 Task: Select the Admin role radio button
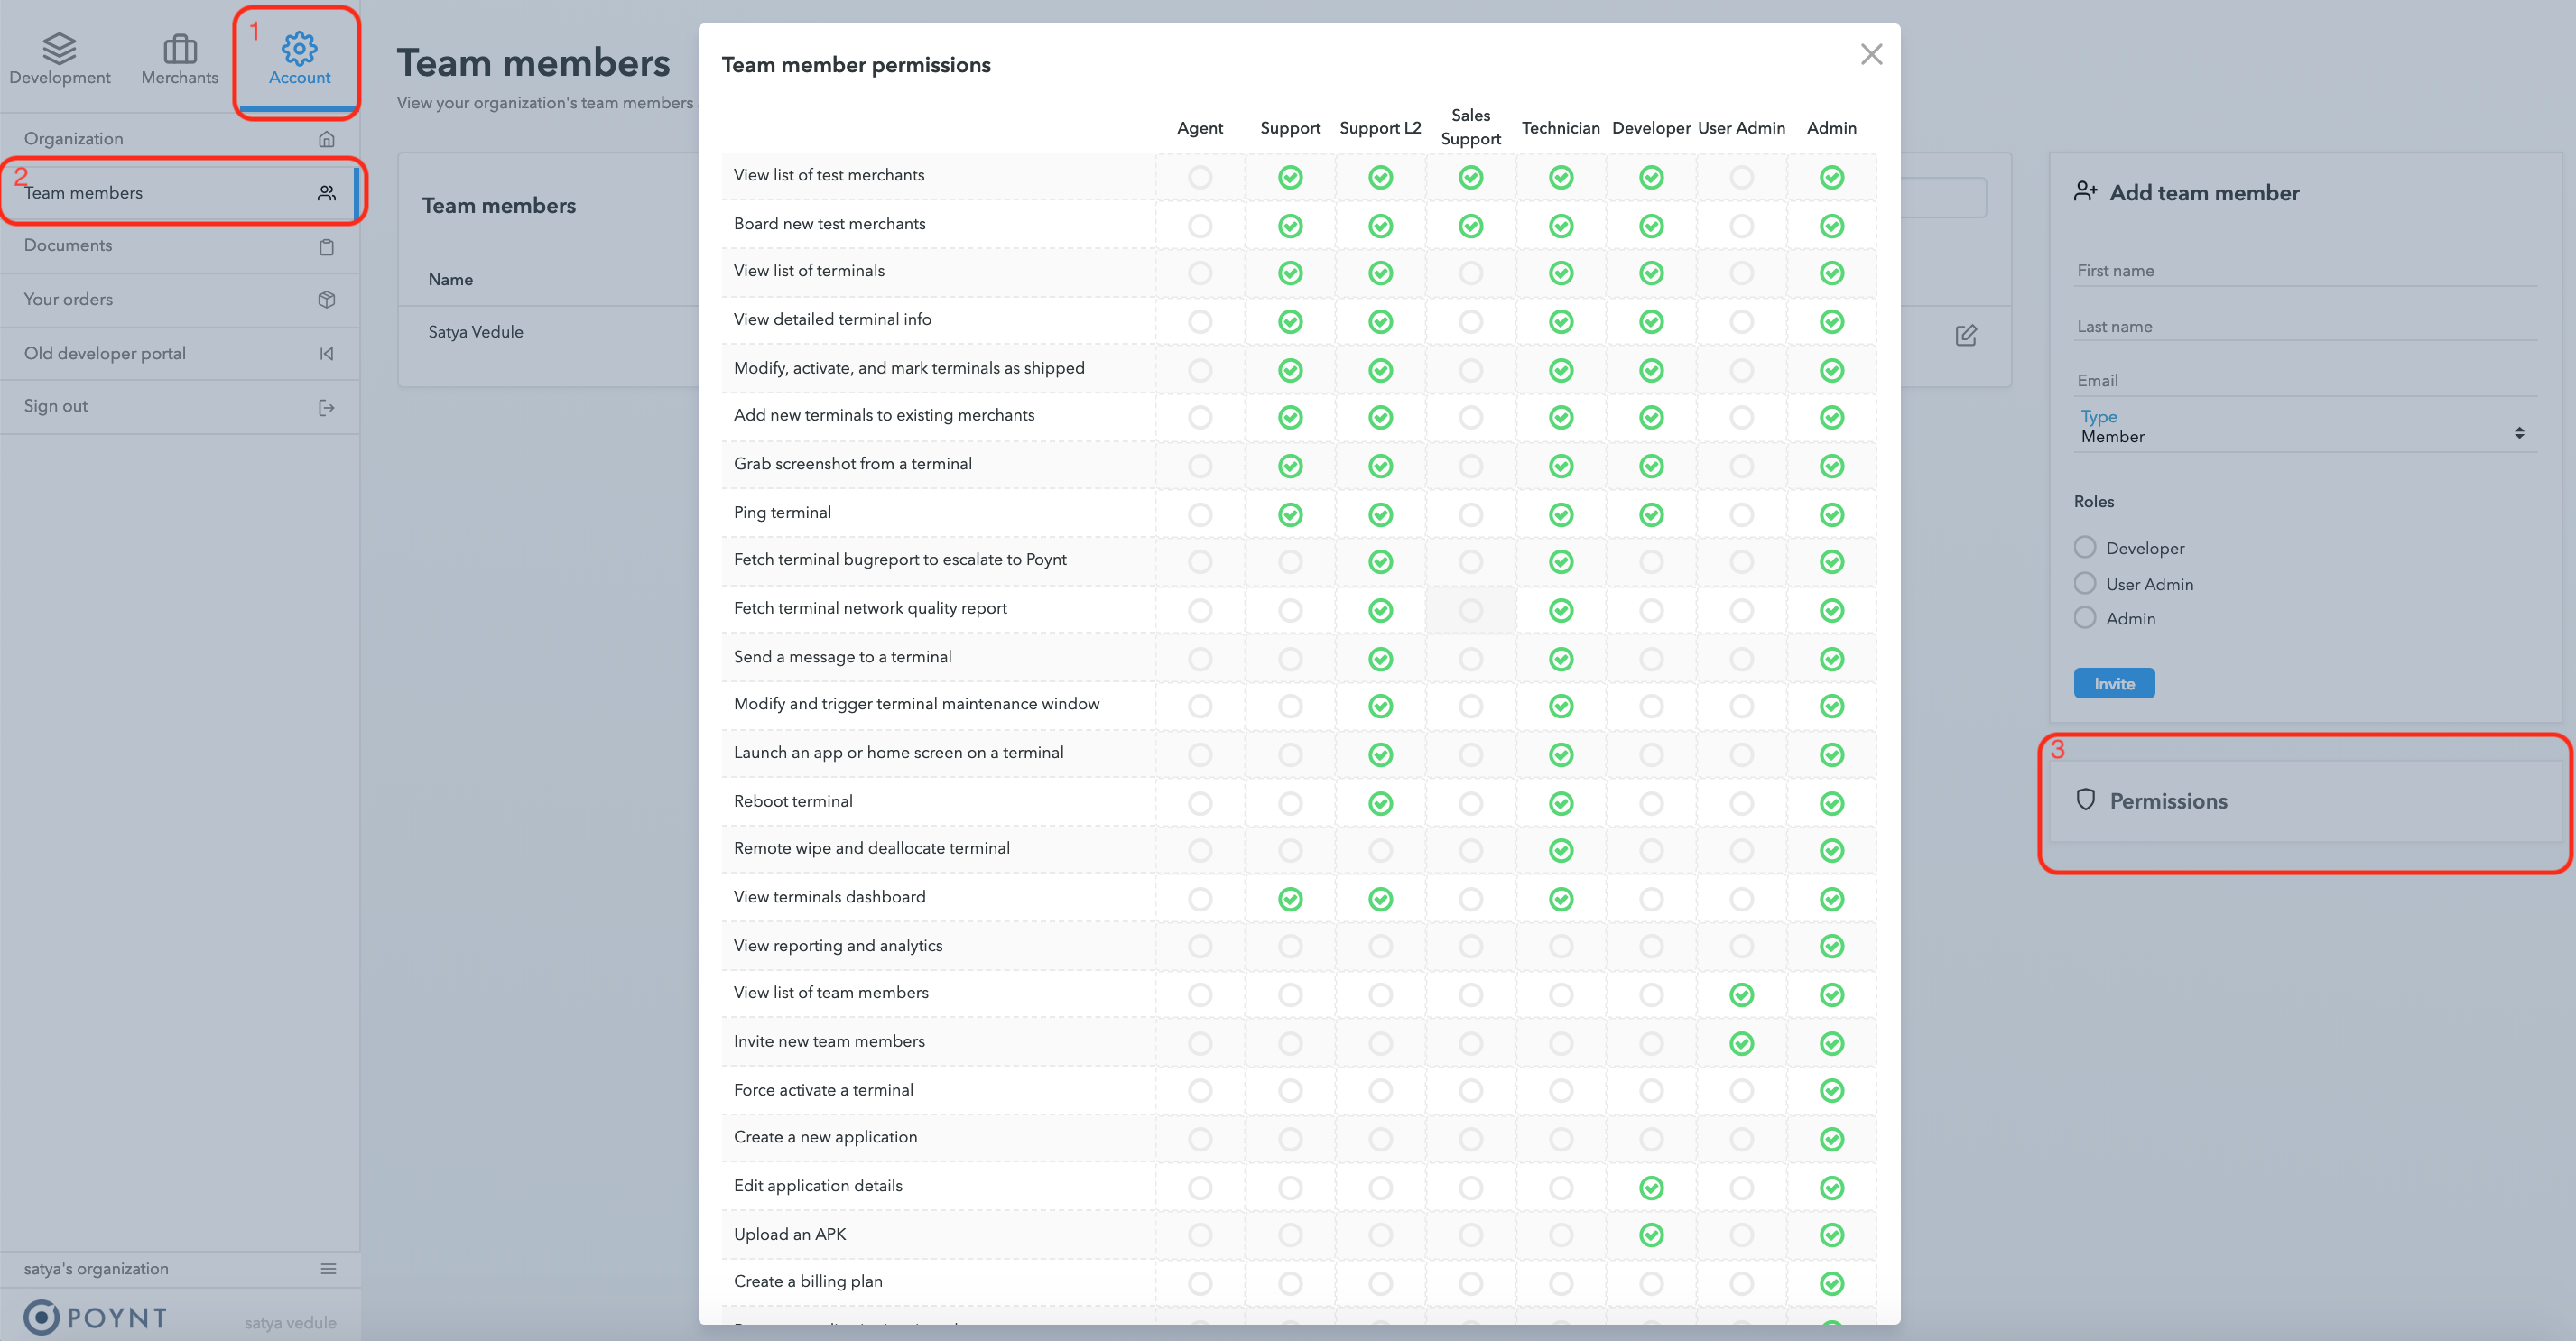click(x=2085, y=618)
